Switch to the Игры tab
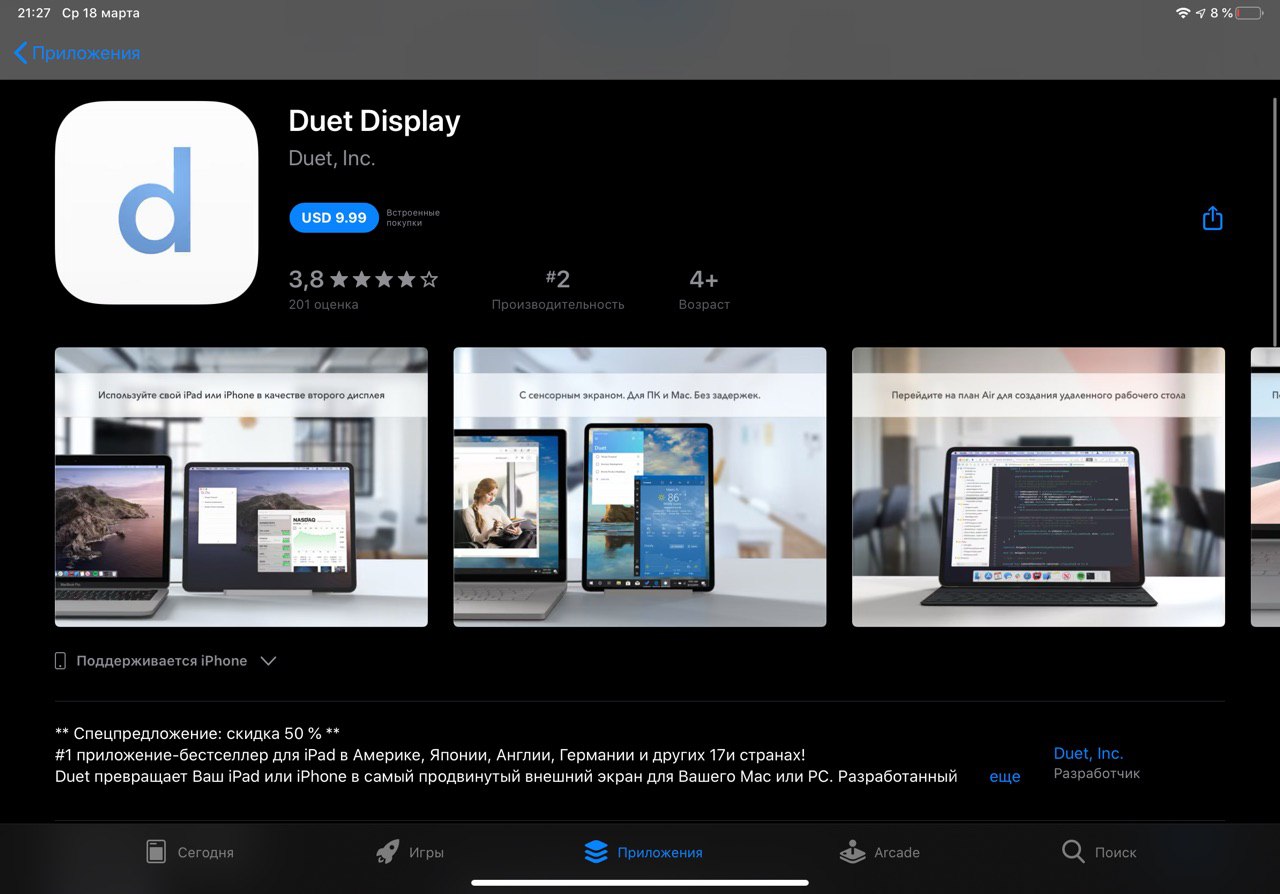The width and height of the screenshot is (1280, 894). (410, 852)
